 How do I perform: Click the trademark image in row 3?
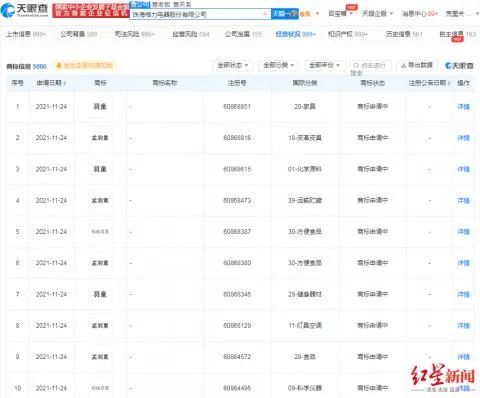pos(100,169)
